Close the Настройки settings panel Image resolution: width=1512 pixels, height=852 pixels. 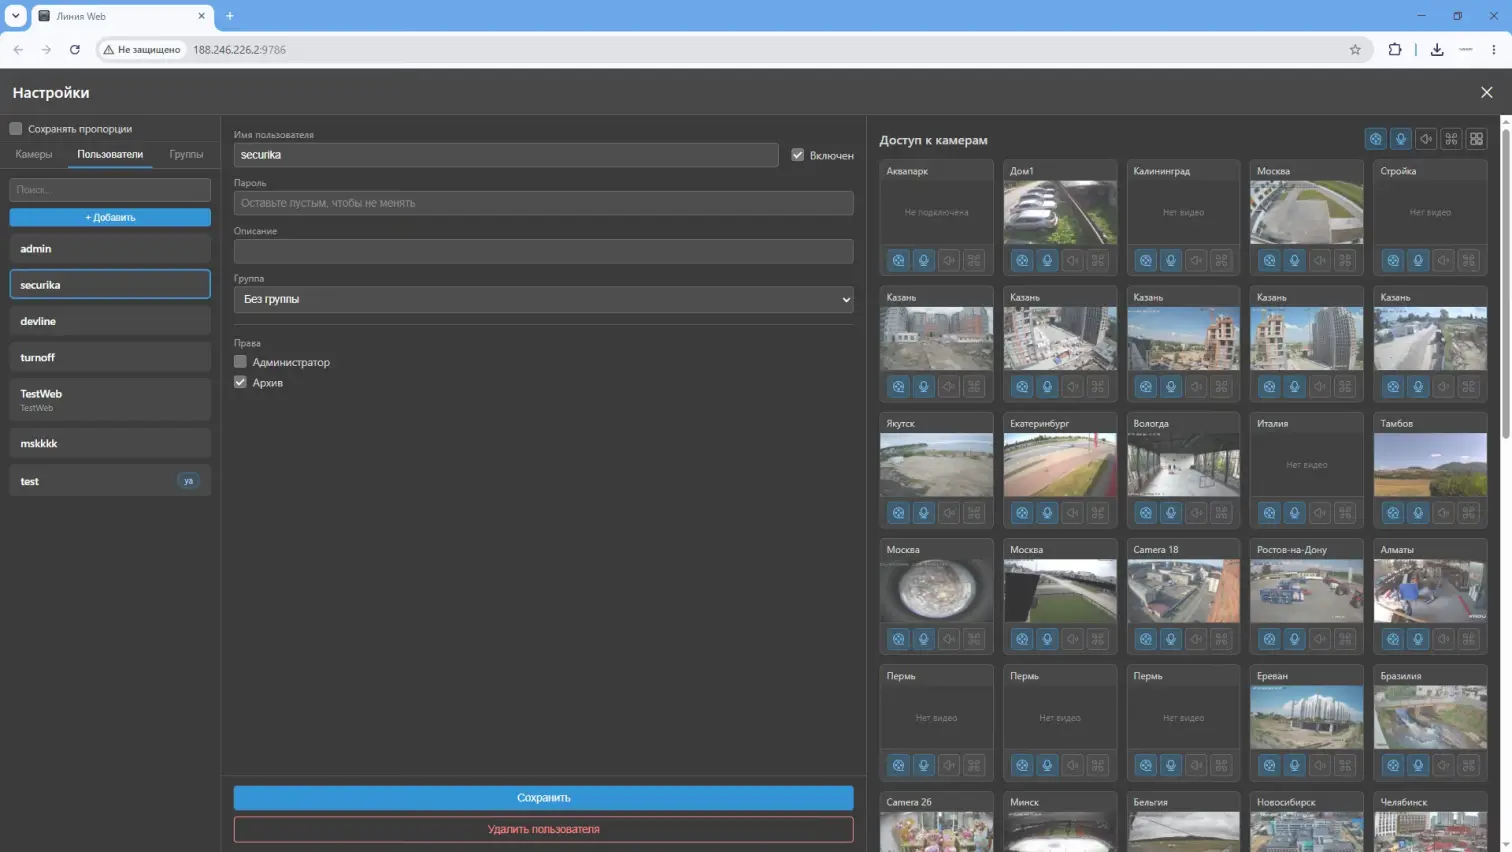1487,92
